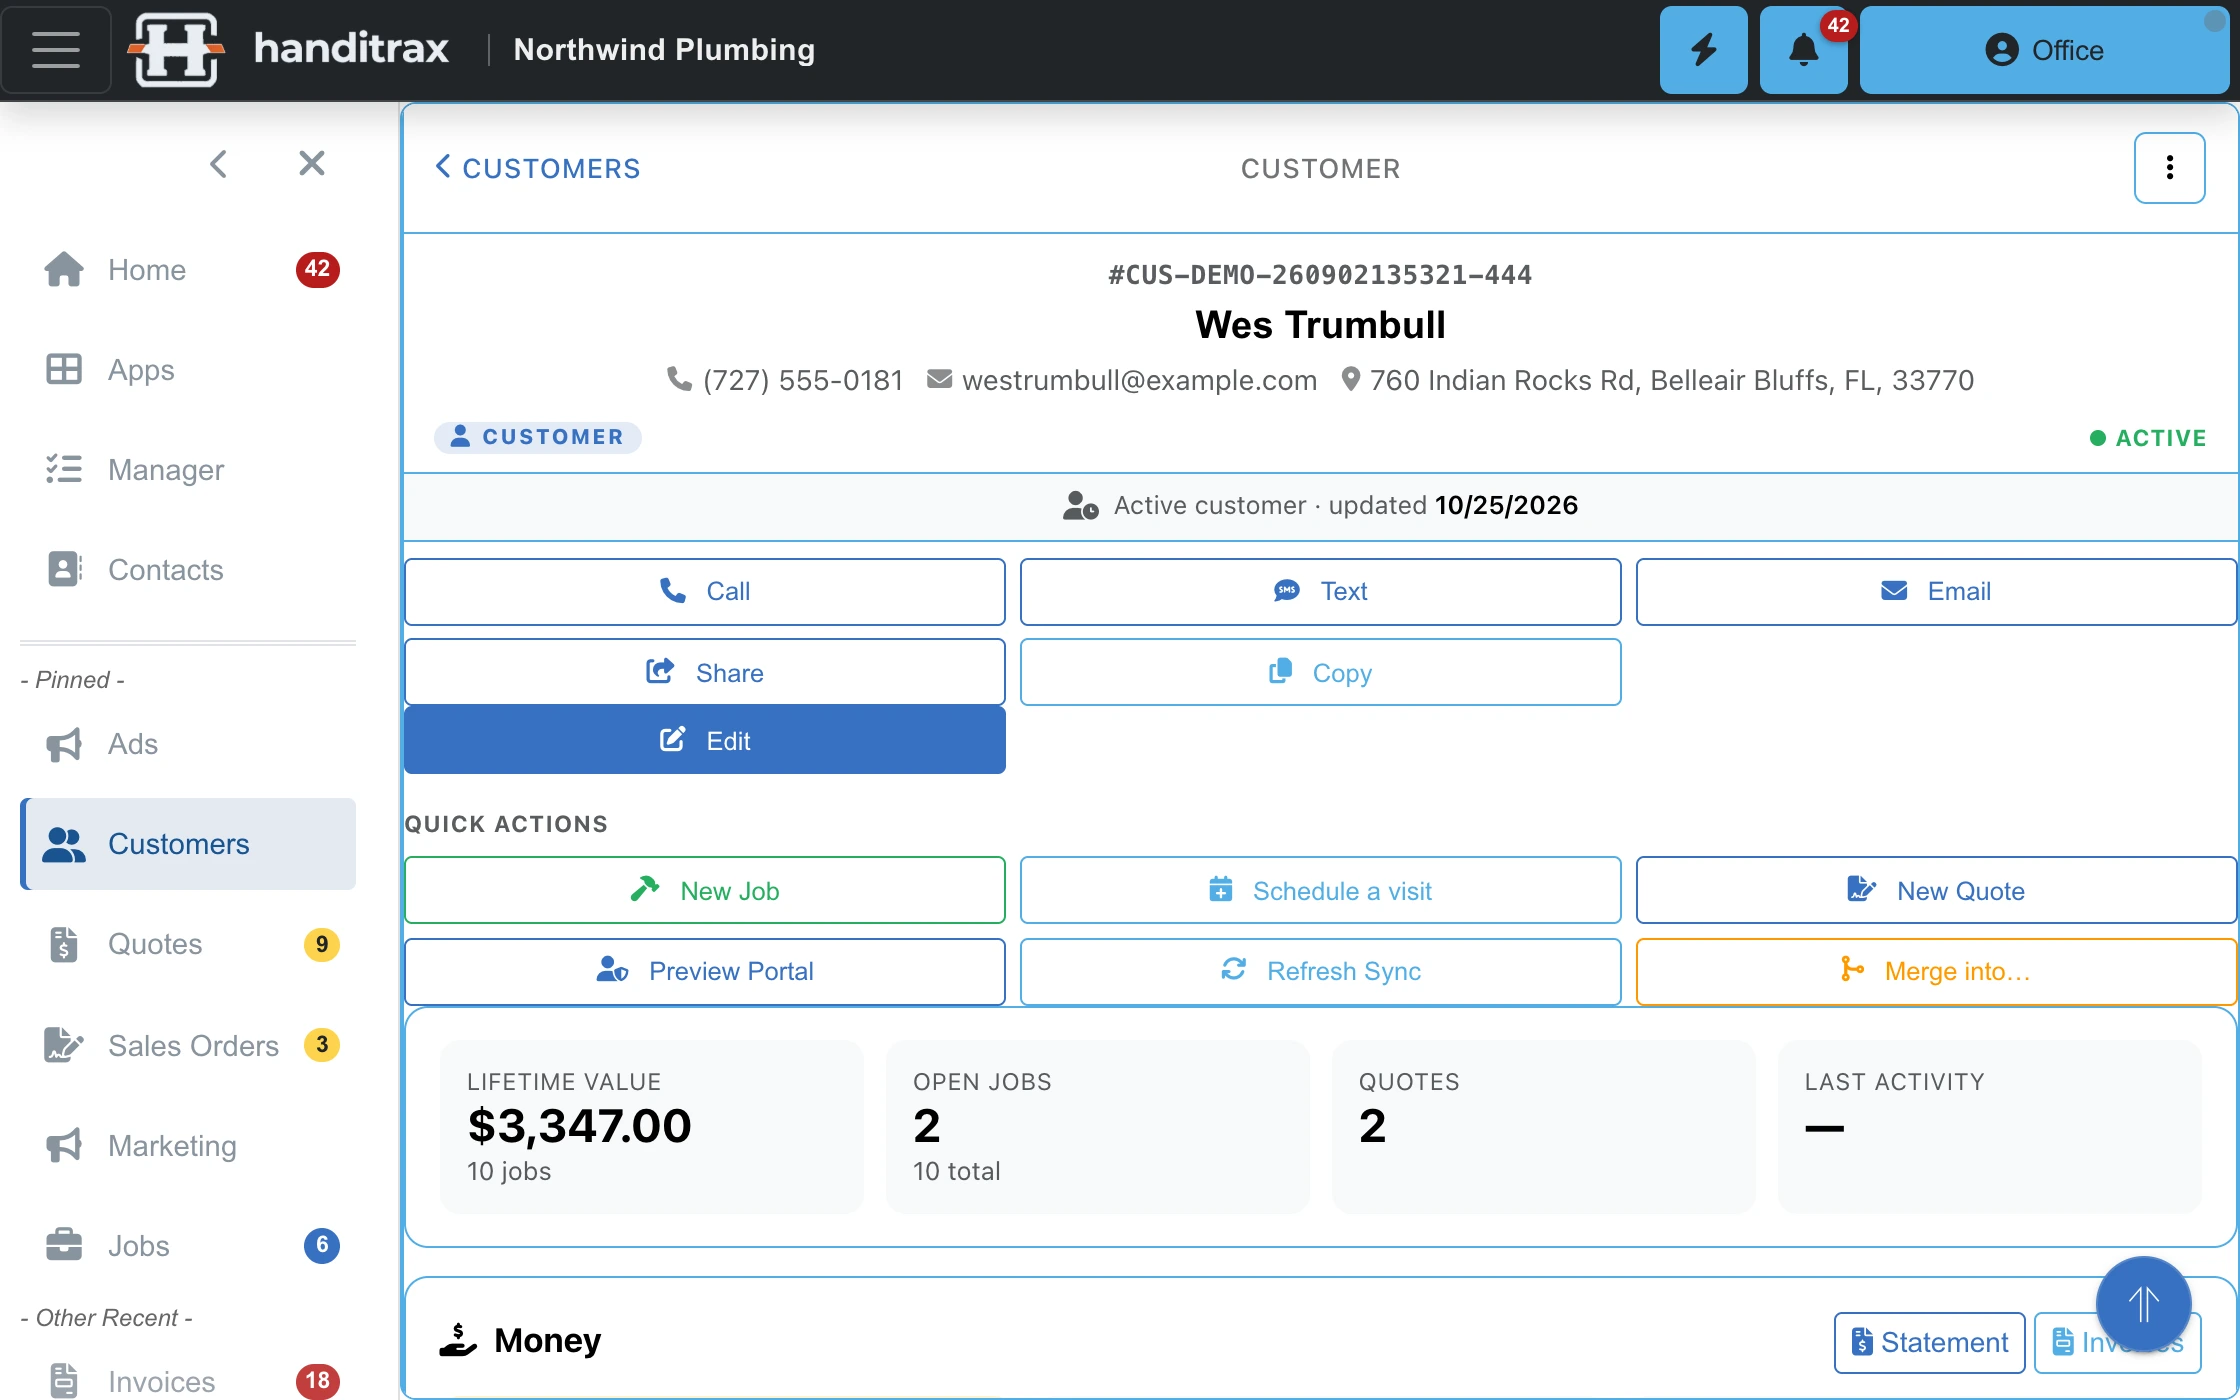The image size is (2240, 1400).
Task: Select Customers in the sidebar
Action: (188, 844)
